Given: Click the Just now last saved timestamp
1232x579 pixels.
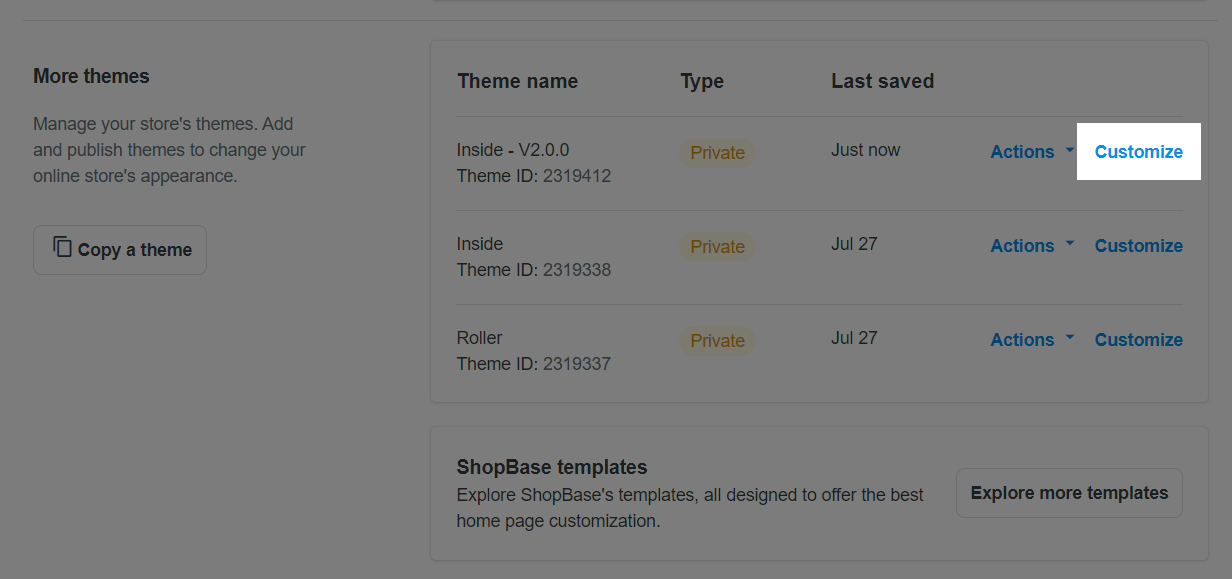Looking at the screenshot, I should pyautogui.click(x=865, y=150).
